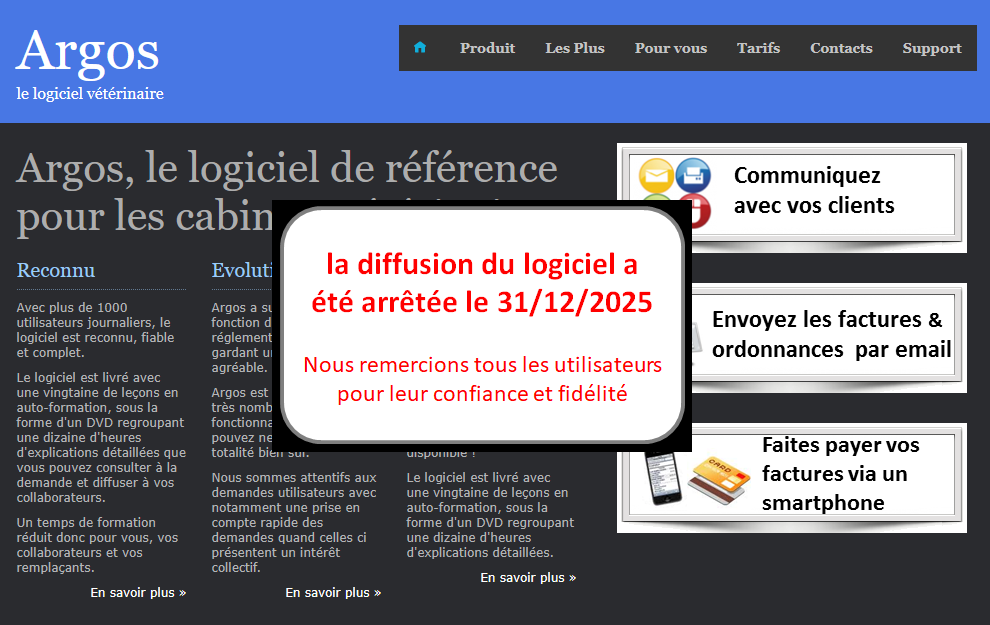
Task: Go to the Pour vous page
Action: tap(670, 48)
